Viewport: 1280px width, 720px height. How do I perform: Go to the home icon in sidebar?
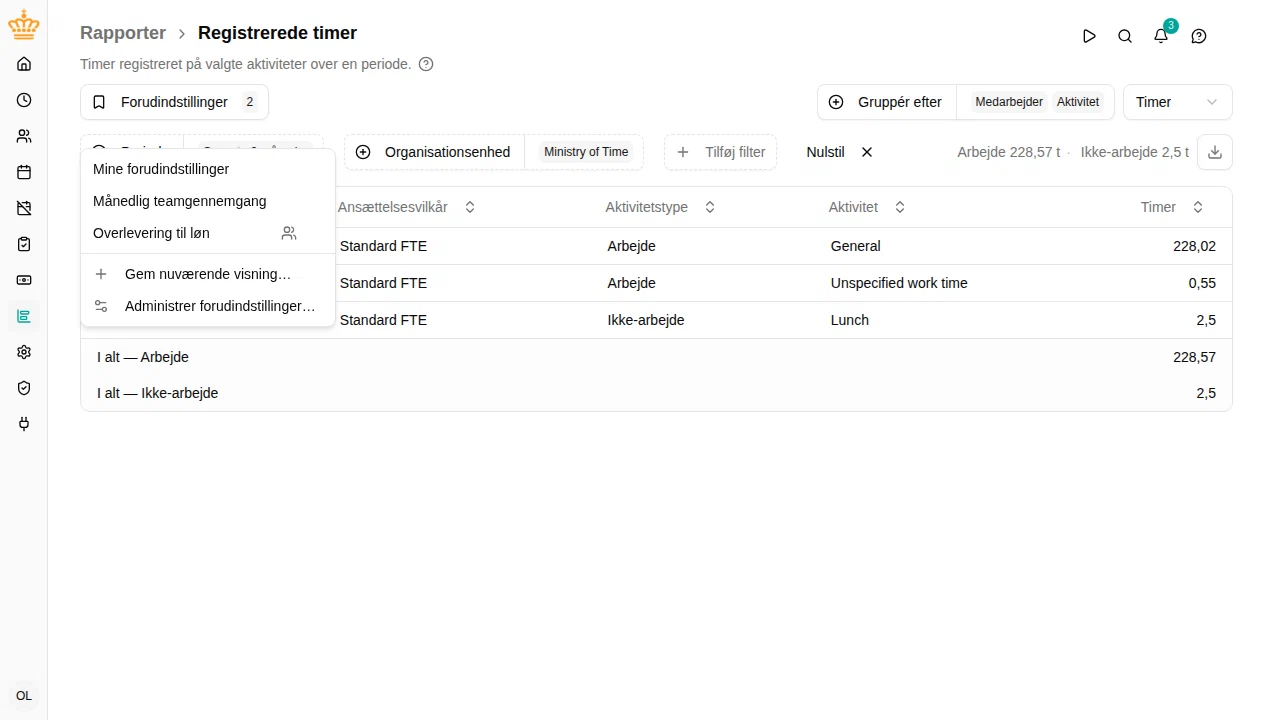click(x=24, y=64)
